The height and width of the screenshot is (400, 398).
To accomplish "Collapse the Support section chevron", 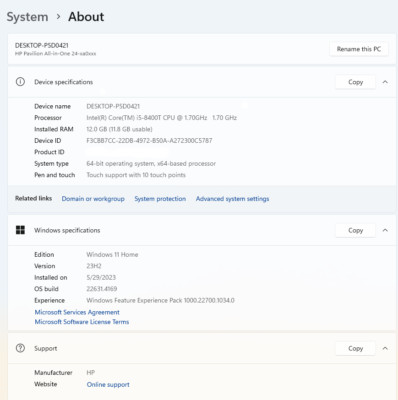I will (385, 348).
